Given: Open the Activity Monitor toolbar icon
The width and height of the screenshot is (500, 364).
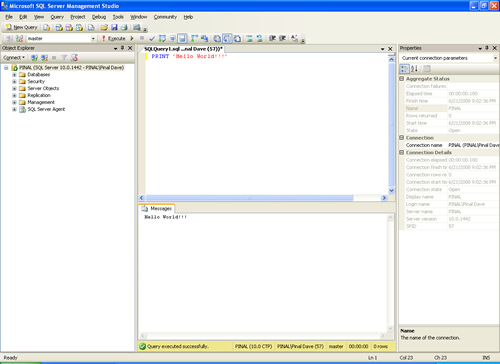Looking at the screenshot, I should [x=137, y=27].
